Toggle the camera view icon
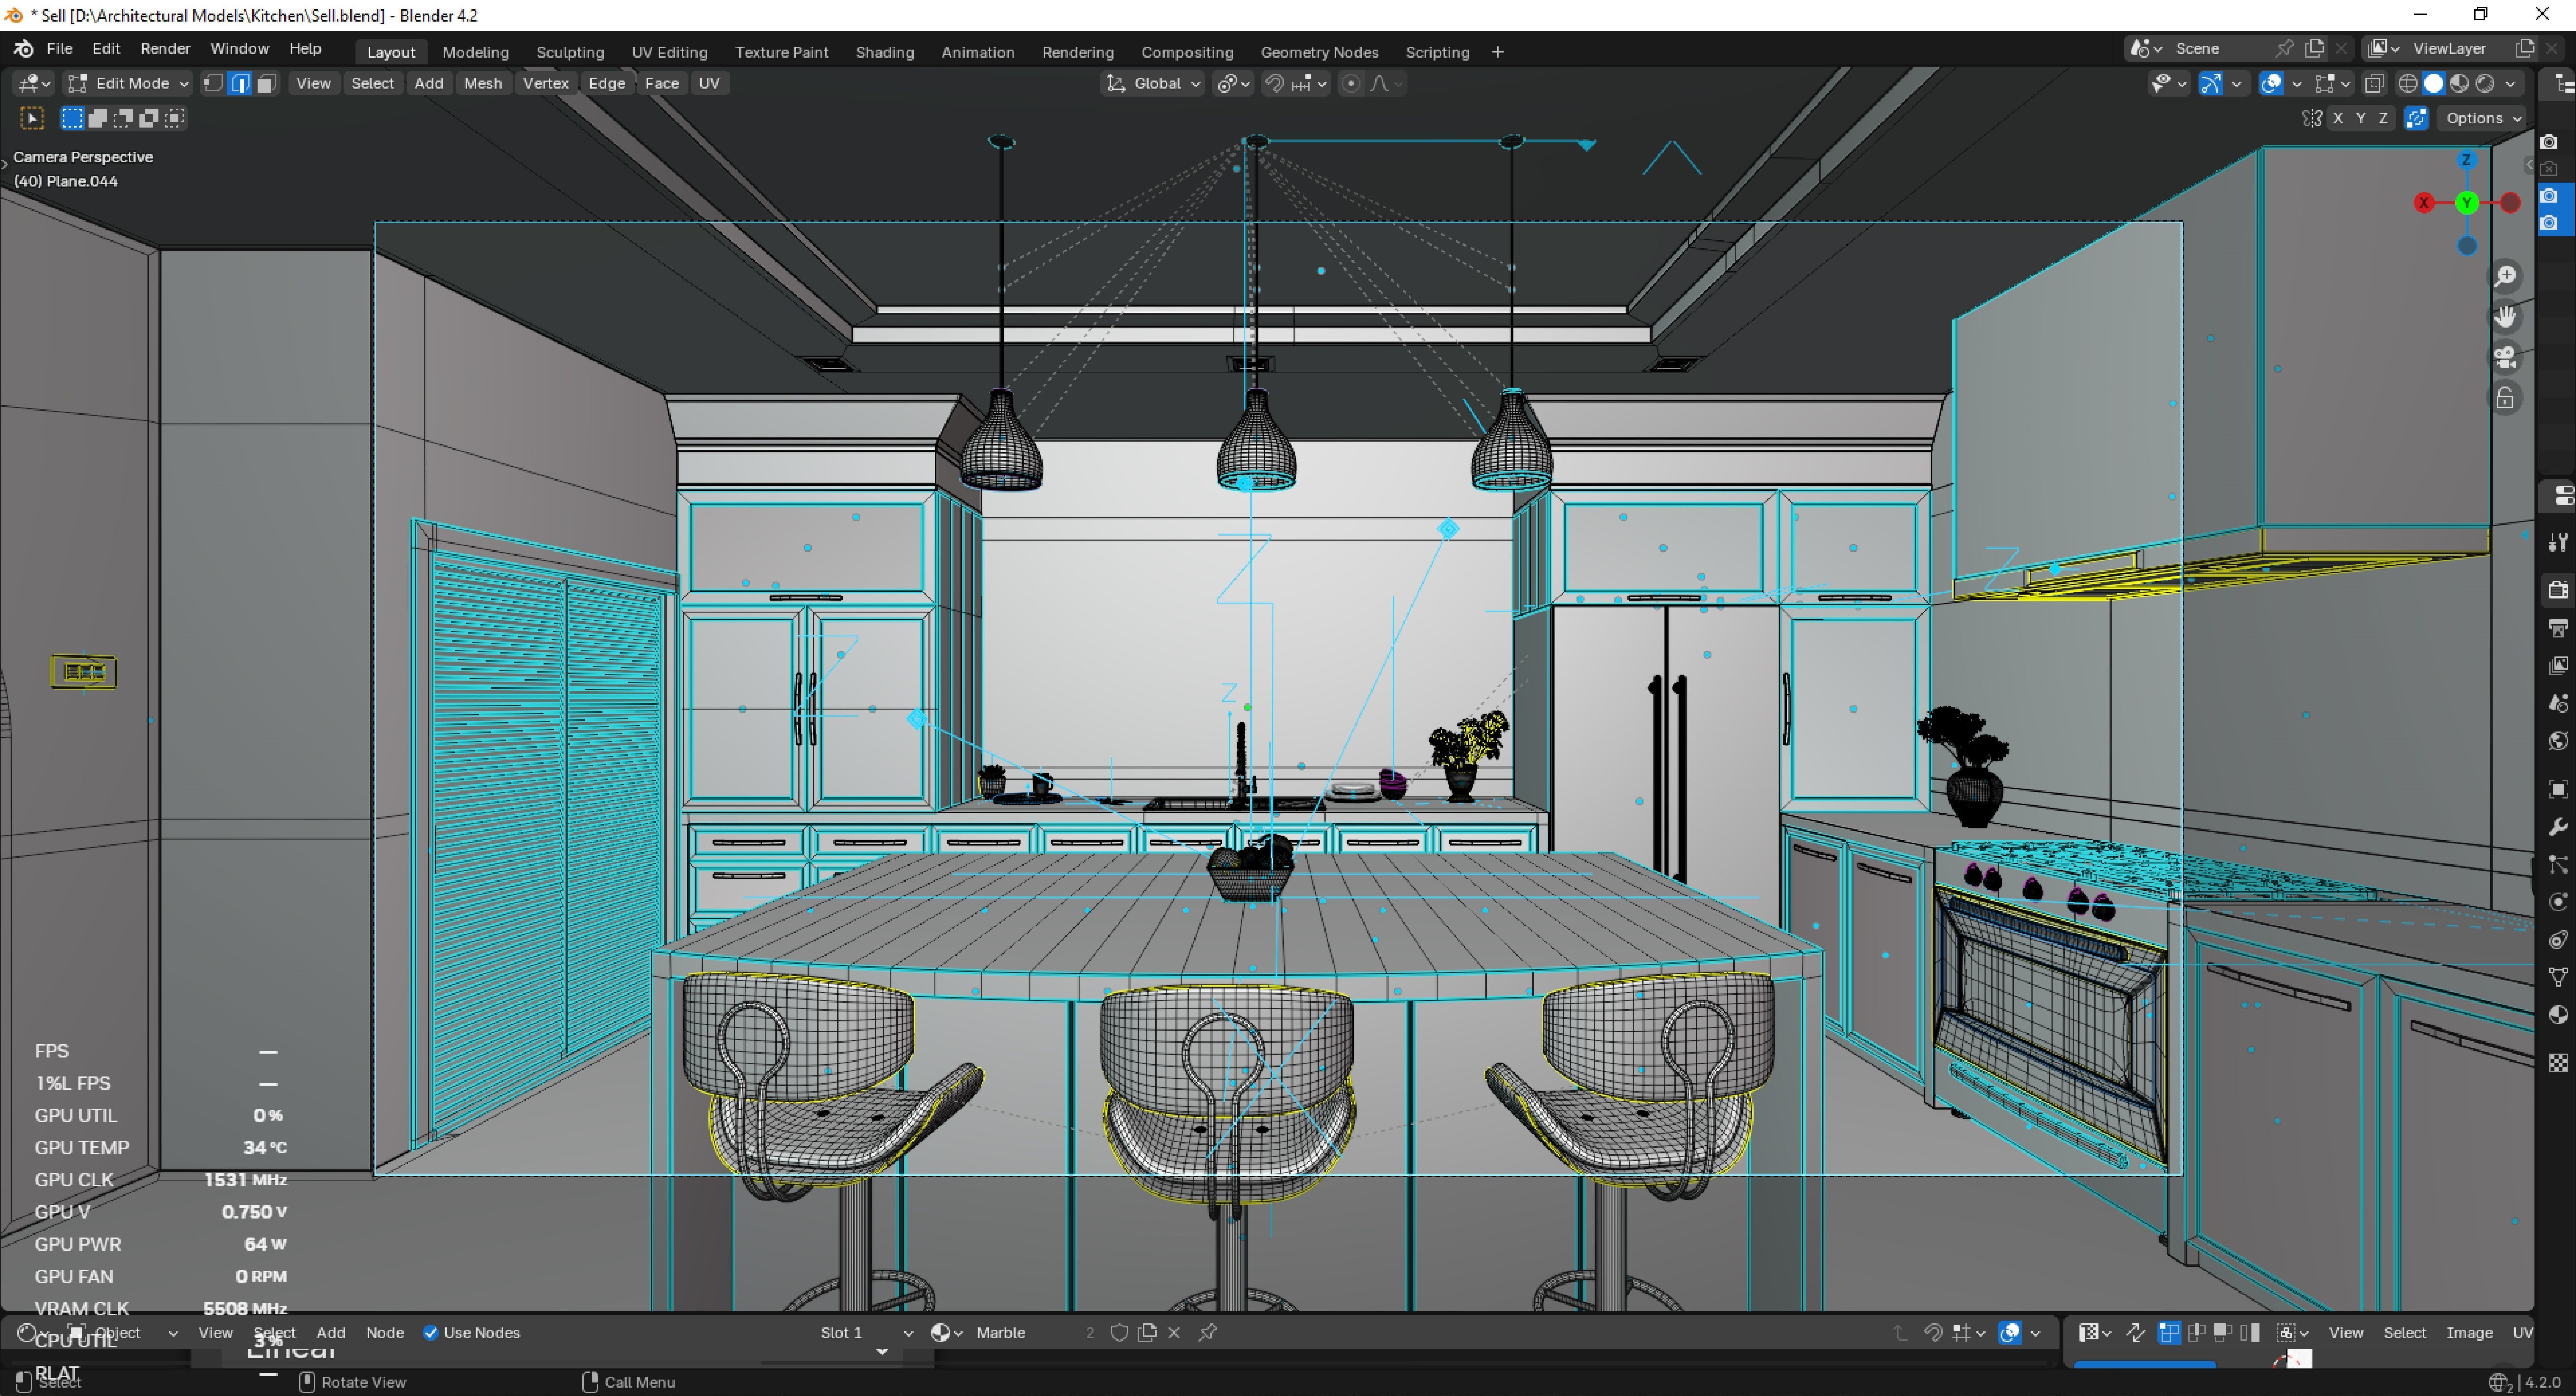This screenshot has height=1396, width=2576. click(2505, 357)
